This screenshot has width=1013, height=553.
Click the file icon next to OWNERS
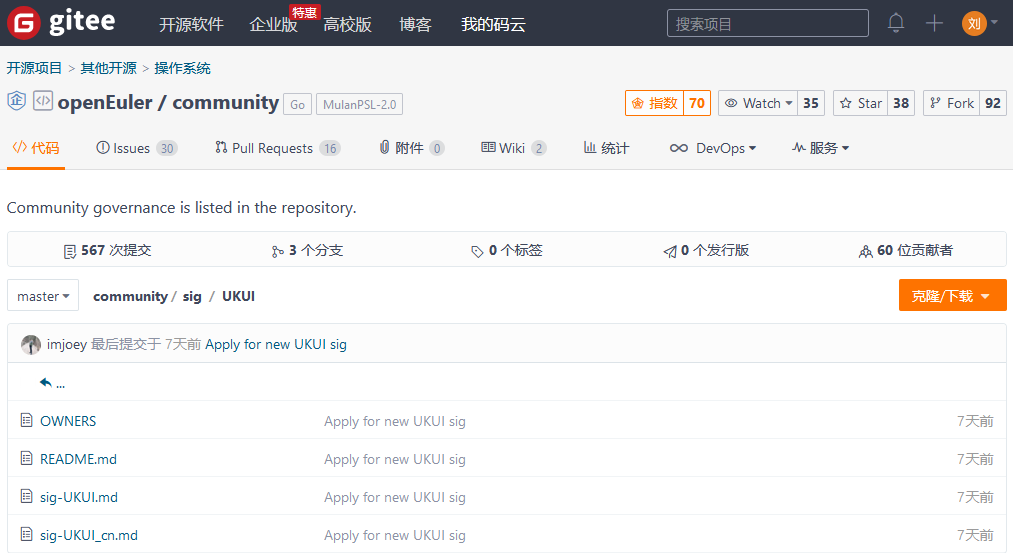pyautogui.click(x=27, y=421)
